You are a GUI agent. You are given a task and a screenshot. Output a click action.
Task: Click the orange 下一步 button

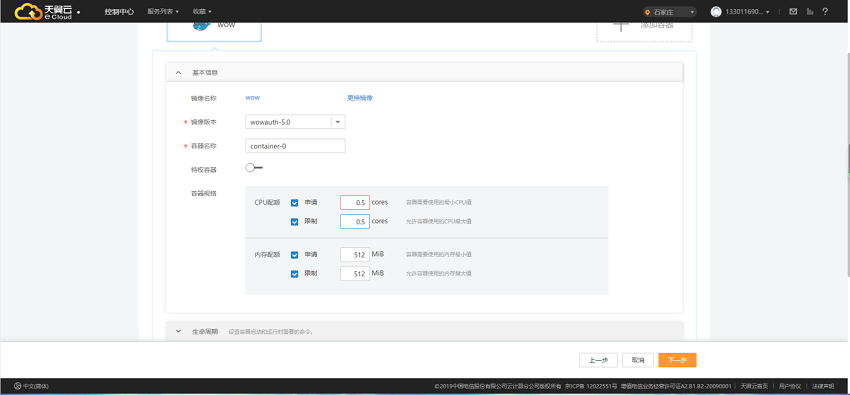click(x=677, y=360)
